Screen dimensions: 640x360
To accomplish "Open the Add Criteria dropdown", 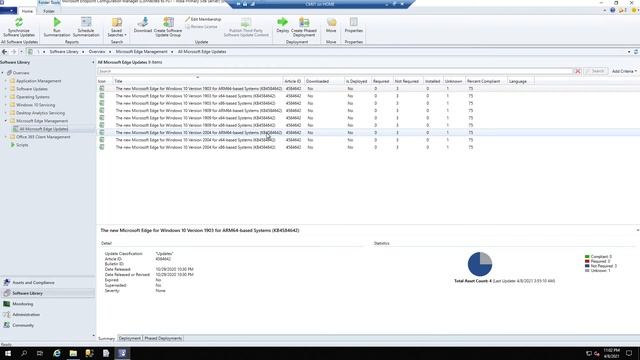I will (624, 71).
